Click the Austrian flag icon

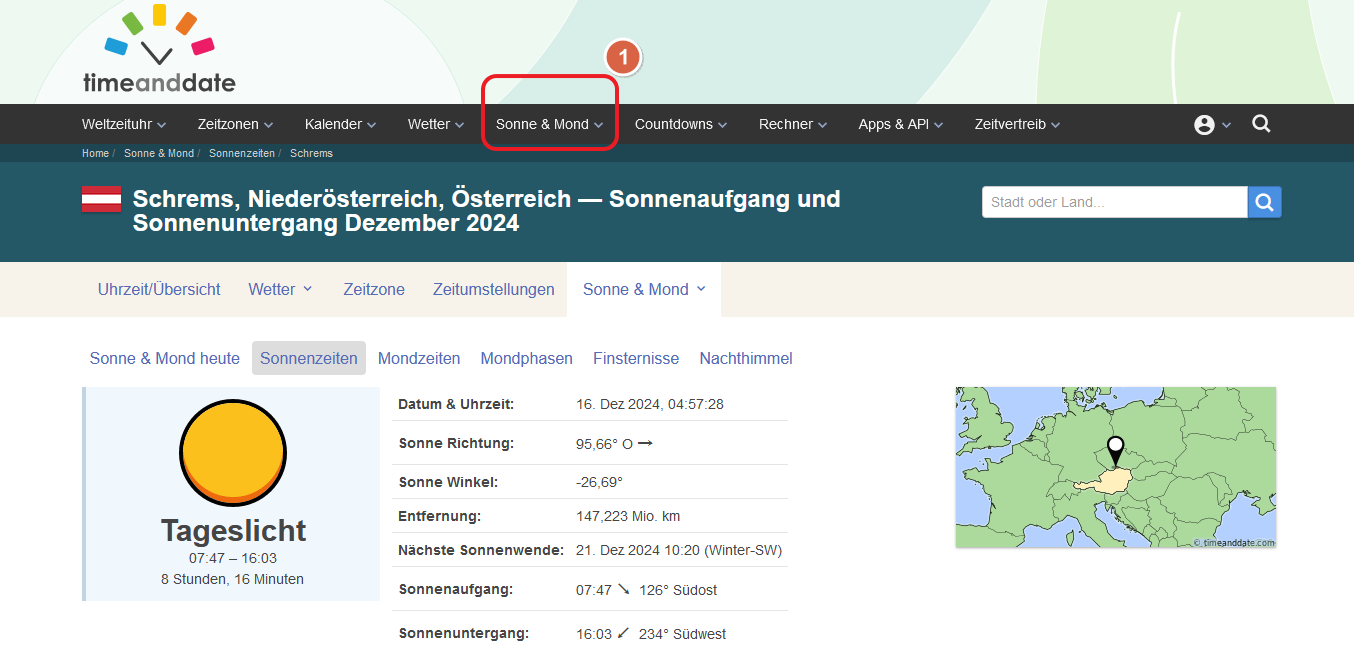(101, 199)
